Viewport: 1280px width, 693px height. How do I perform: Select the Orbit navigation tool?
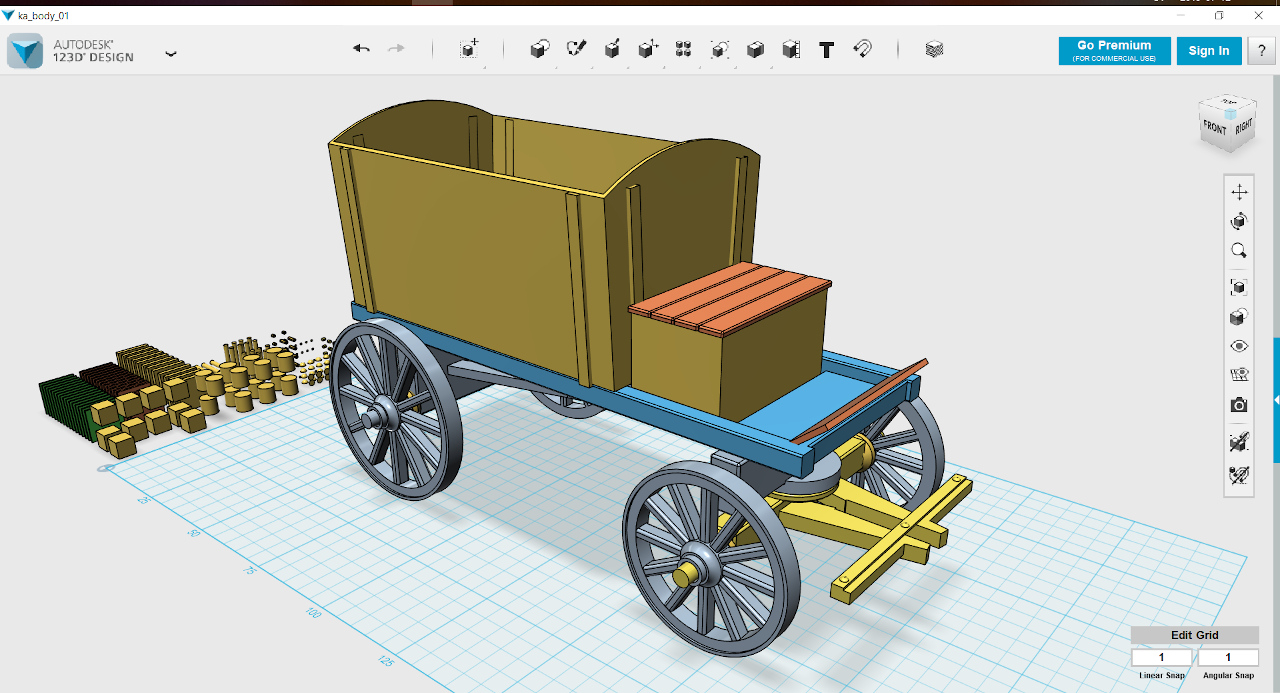(x=1239, y=221)
